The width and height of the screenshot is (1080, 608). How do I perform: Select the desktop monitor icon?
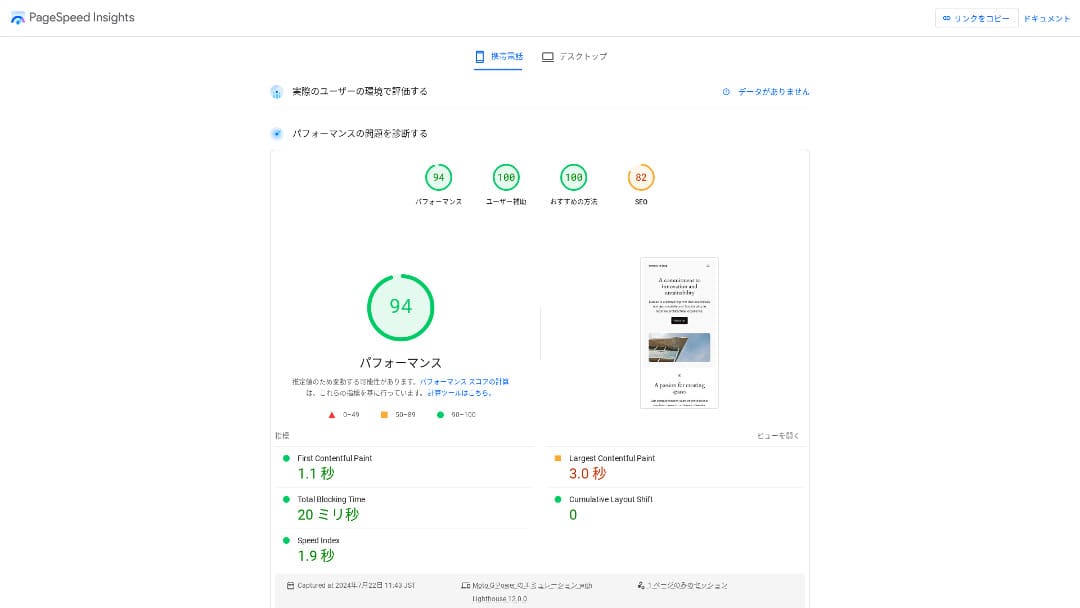547,57
